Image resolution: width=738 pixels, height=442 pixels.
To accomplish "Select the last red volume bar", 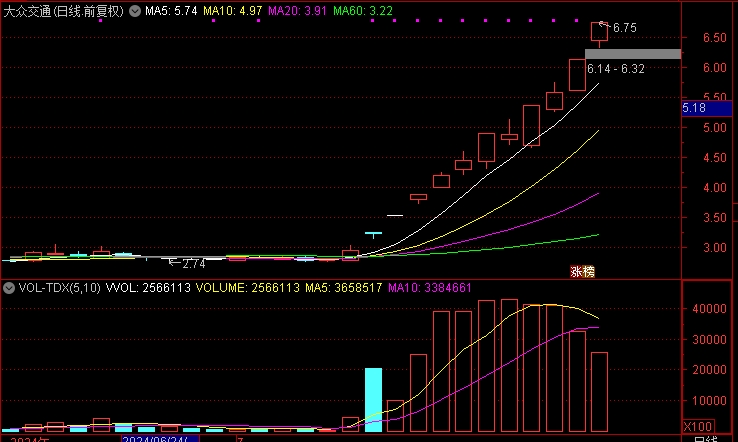I will click(x=599, y=392).
